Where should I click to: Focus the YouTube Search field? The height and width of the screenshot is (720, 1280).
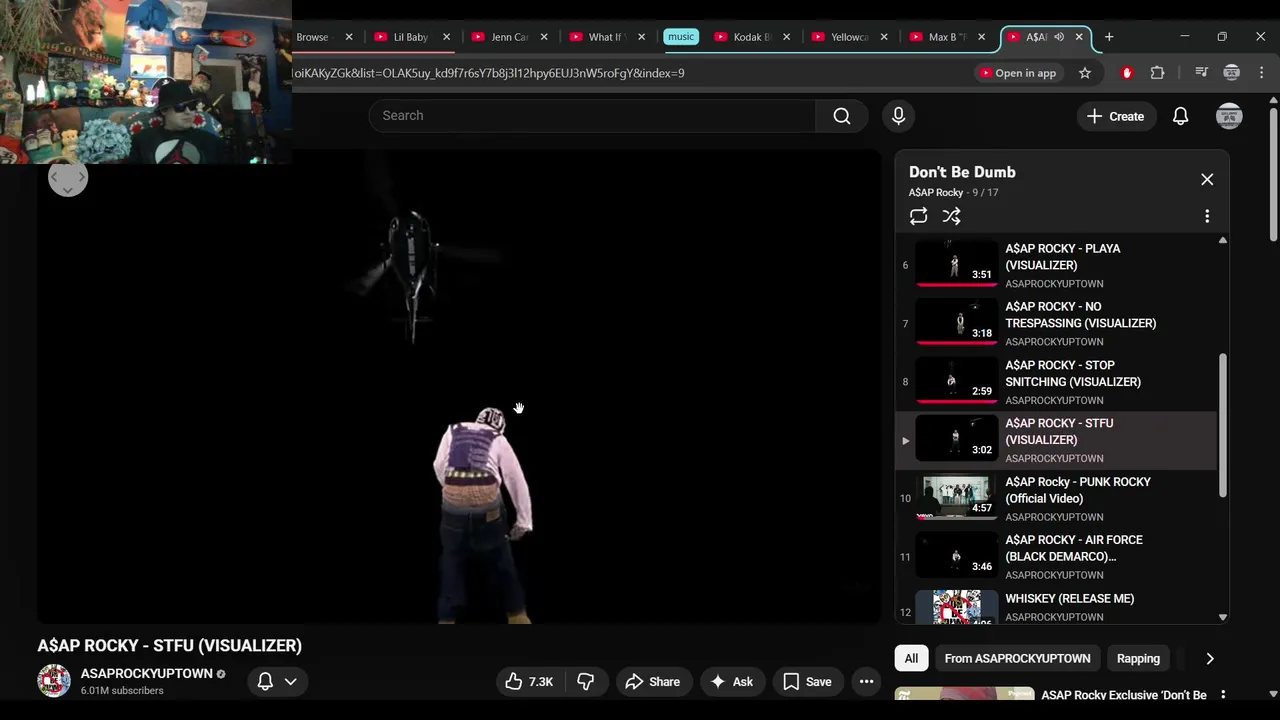(x=592, y=116)
